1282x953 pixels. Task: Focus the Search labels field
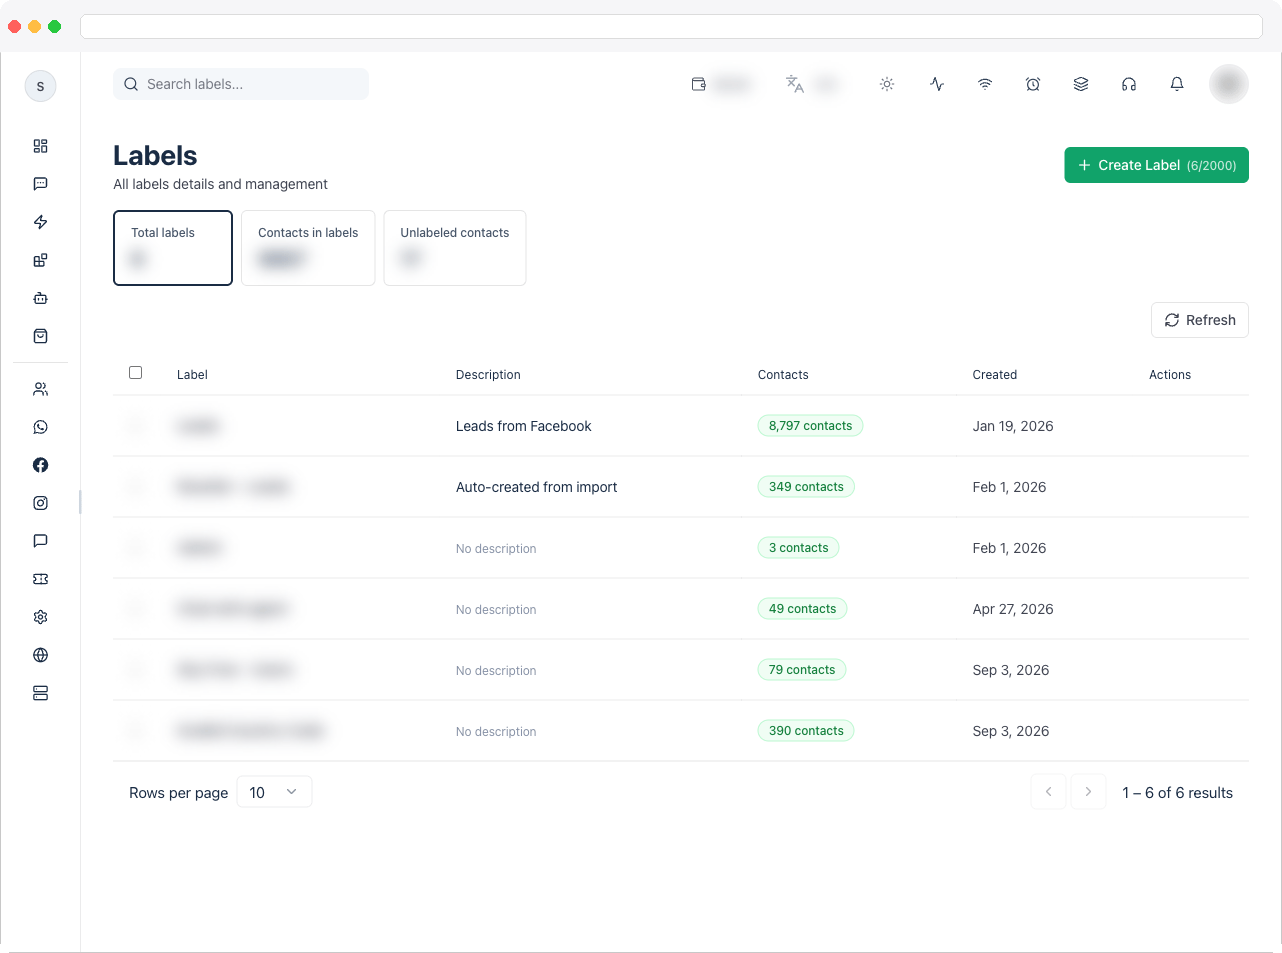click(x=241, y=84)
